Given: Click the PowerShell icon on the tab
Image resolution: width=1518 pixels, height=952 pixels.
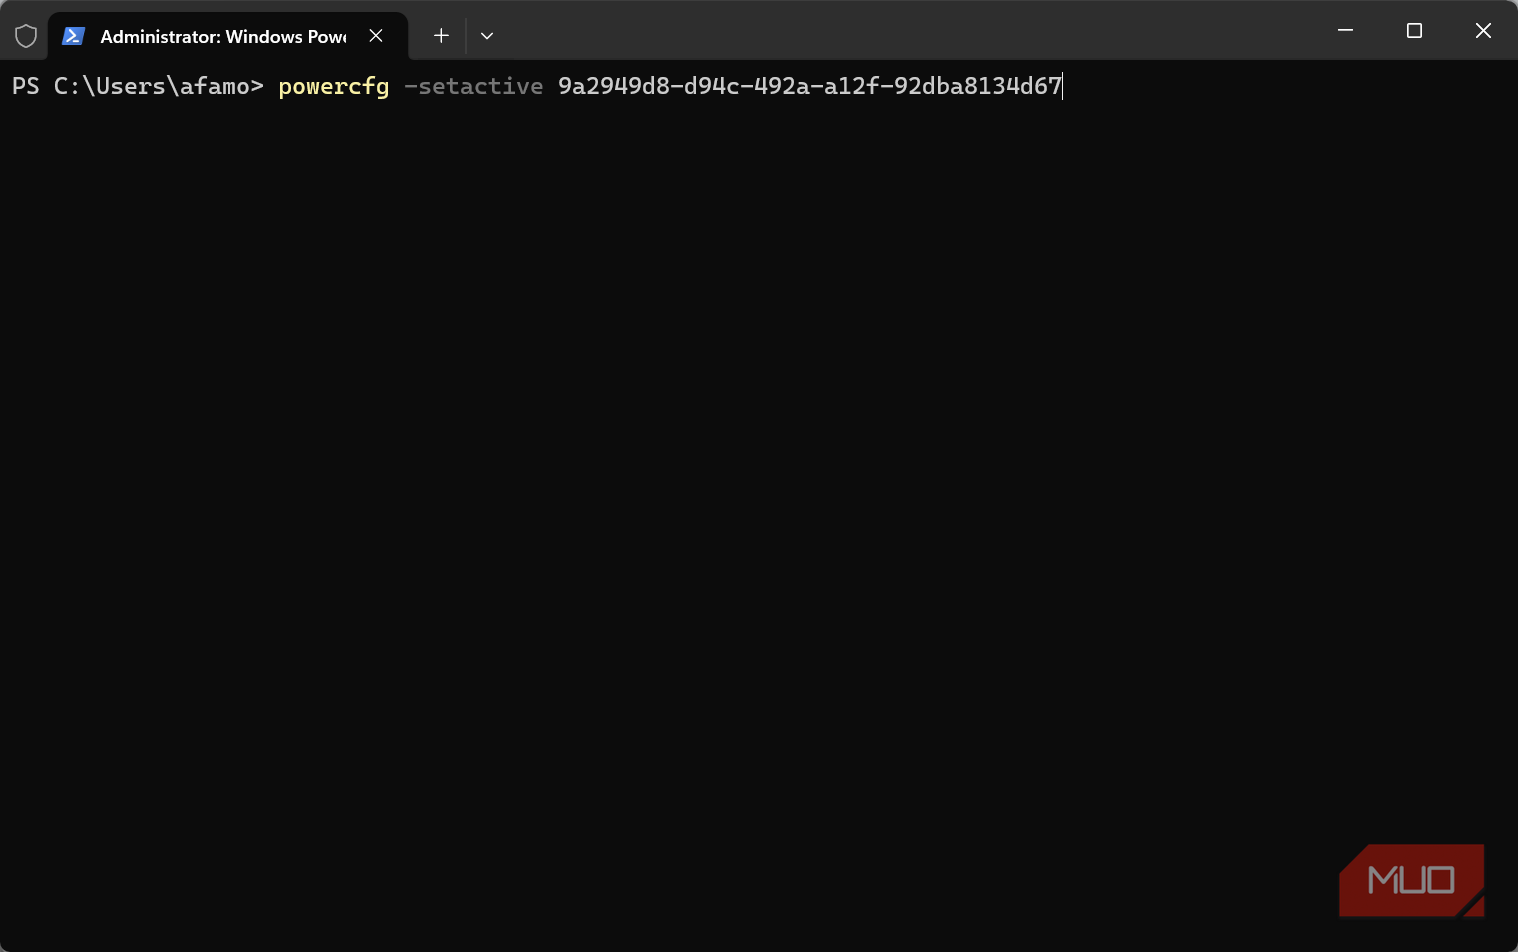Looking at the screenshot, I should tap(73, 36).
